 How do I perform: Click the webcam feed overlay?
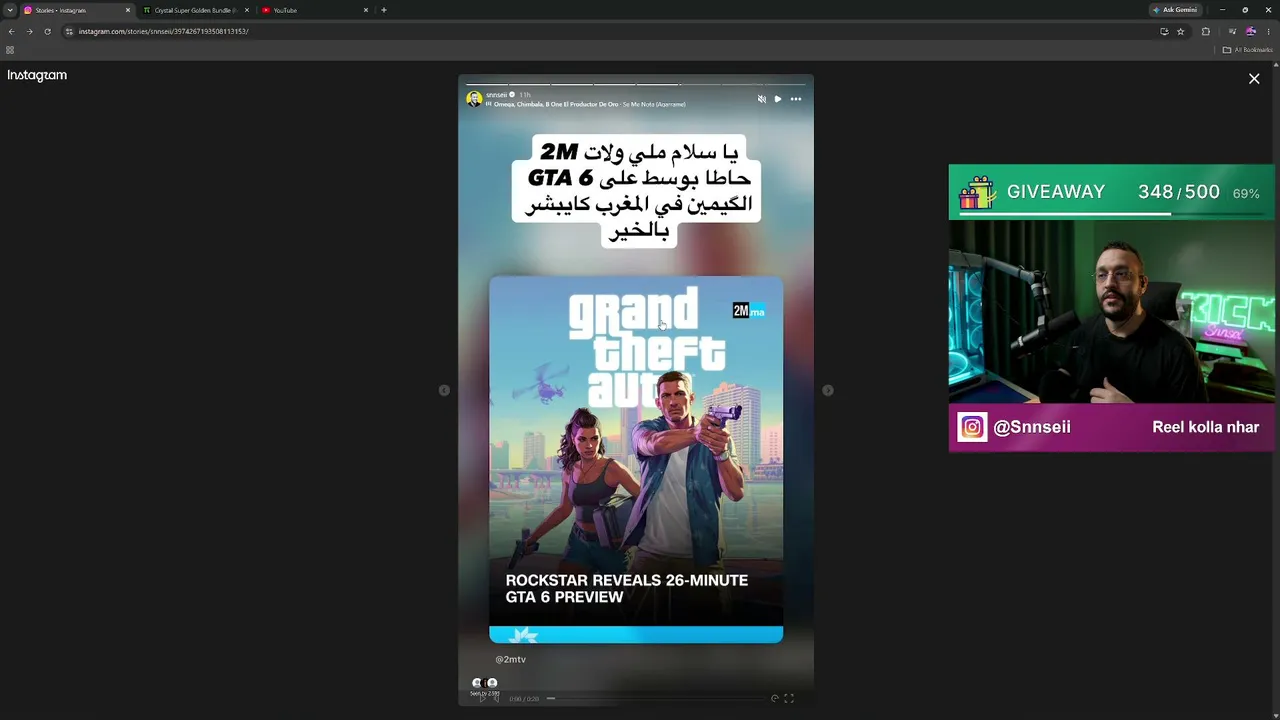pos(1112,311)
